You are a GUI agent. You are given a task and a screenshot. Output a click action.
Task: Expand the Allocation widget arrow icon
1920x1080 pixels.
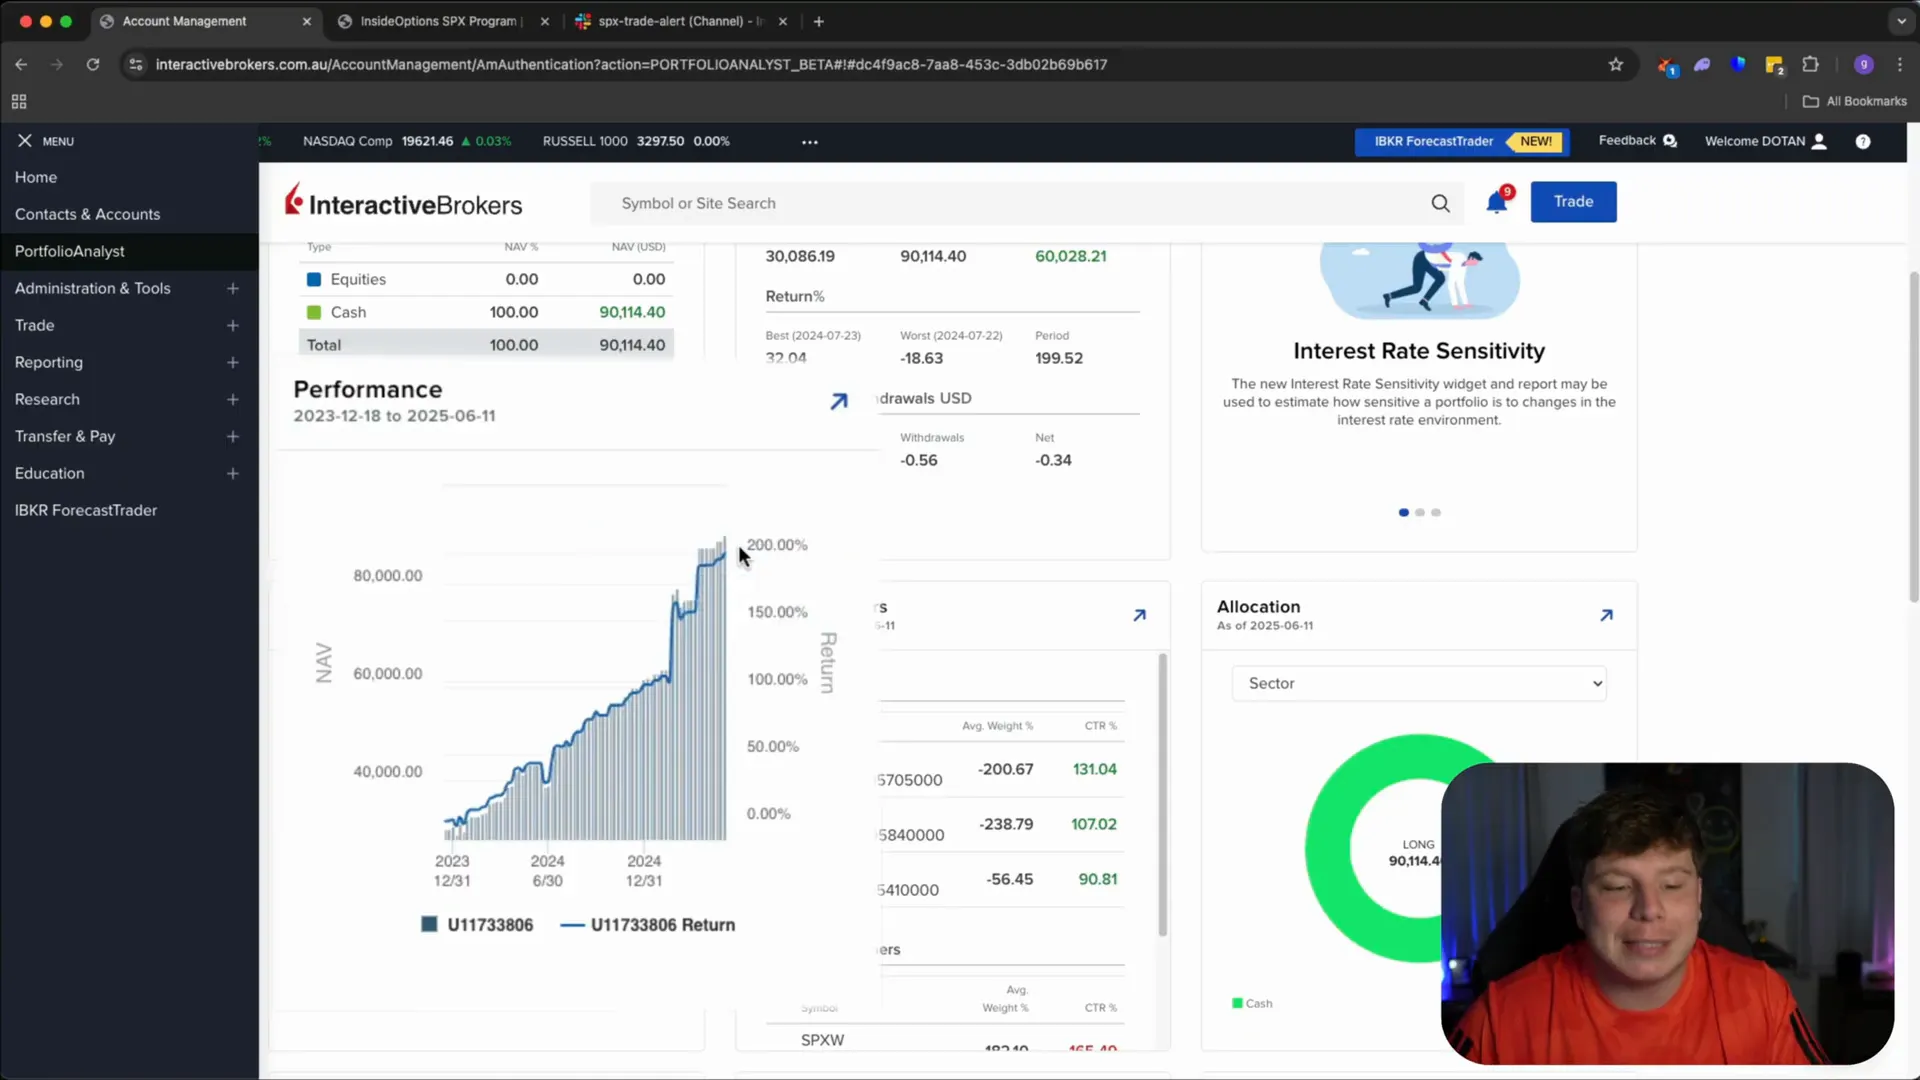[1606, 615]
